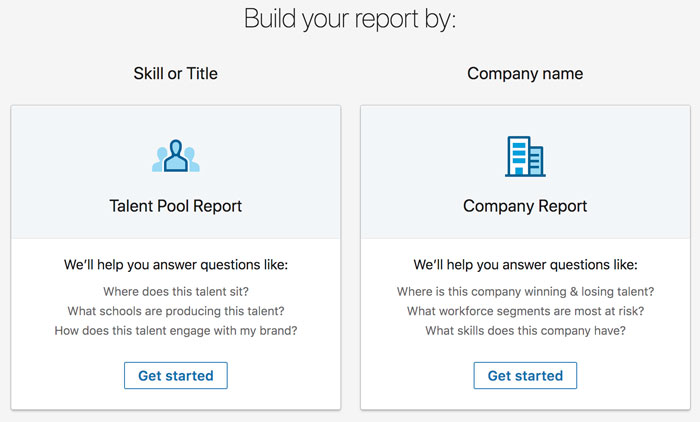
Task: Click "What workforce segments are most at risk?"
Action: point(525,311)
